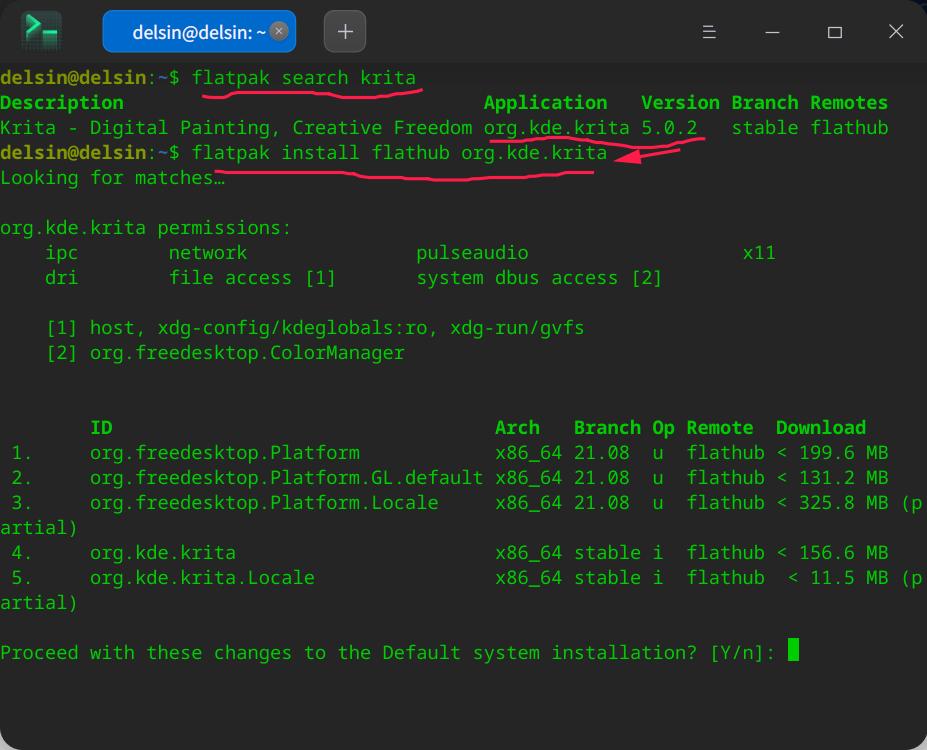This screenshot has height=750, width=927.
Task: Click 'file access [1]' permission
Action: click(x=252, y=278)
